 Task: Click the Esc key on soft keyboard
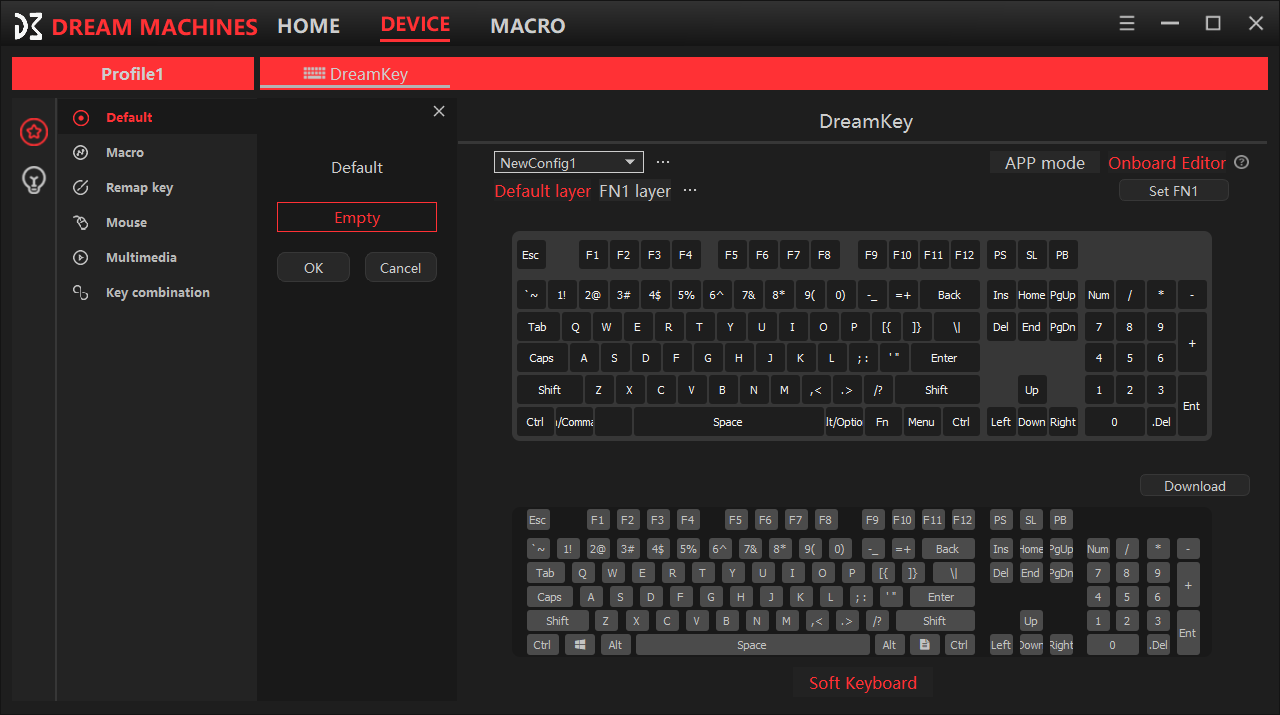pos(538,520)
